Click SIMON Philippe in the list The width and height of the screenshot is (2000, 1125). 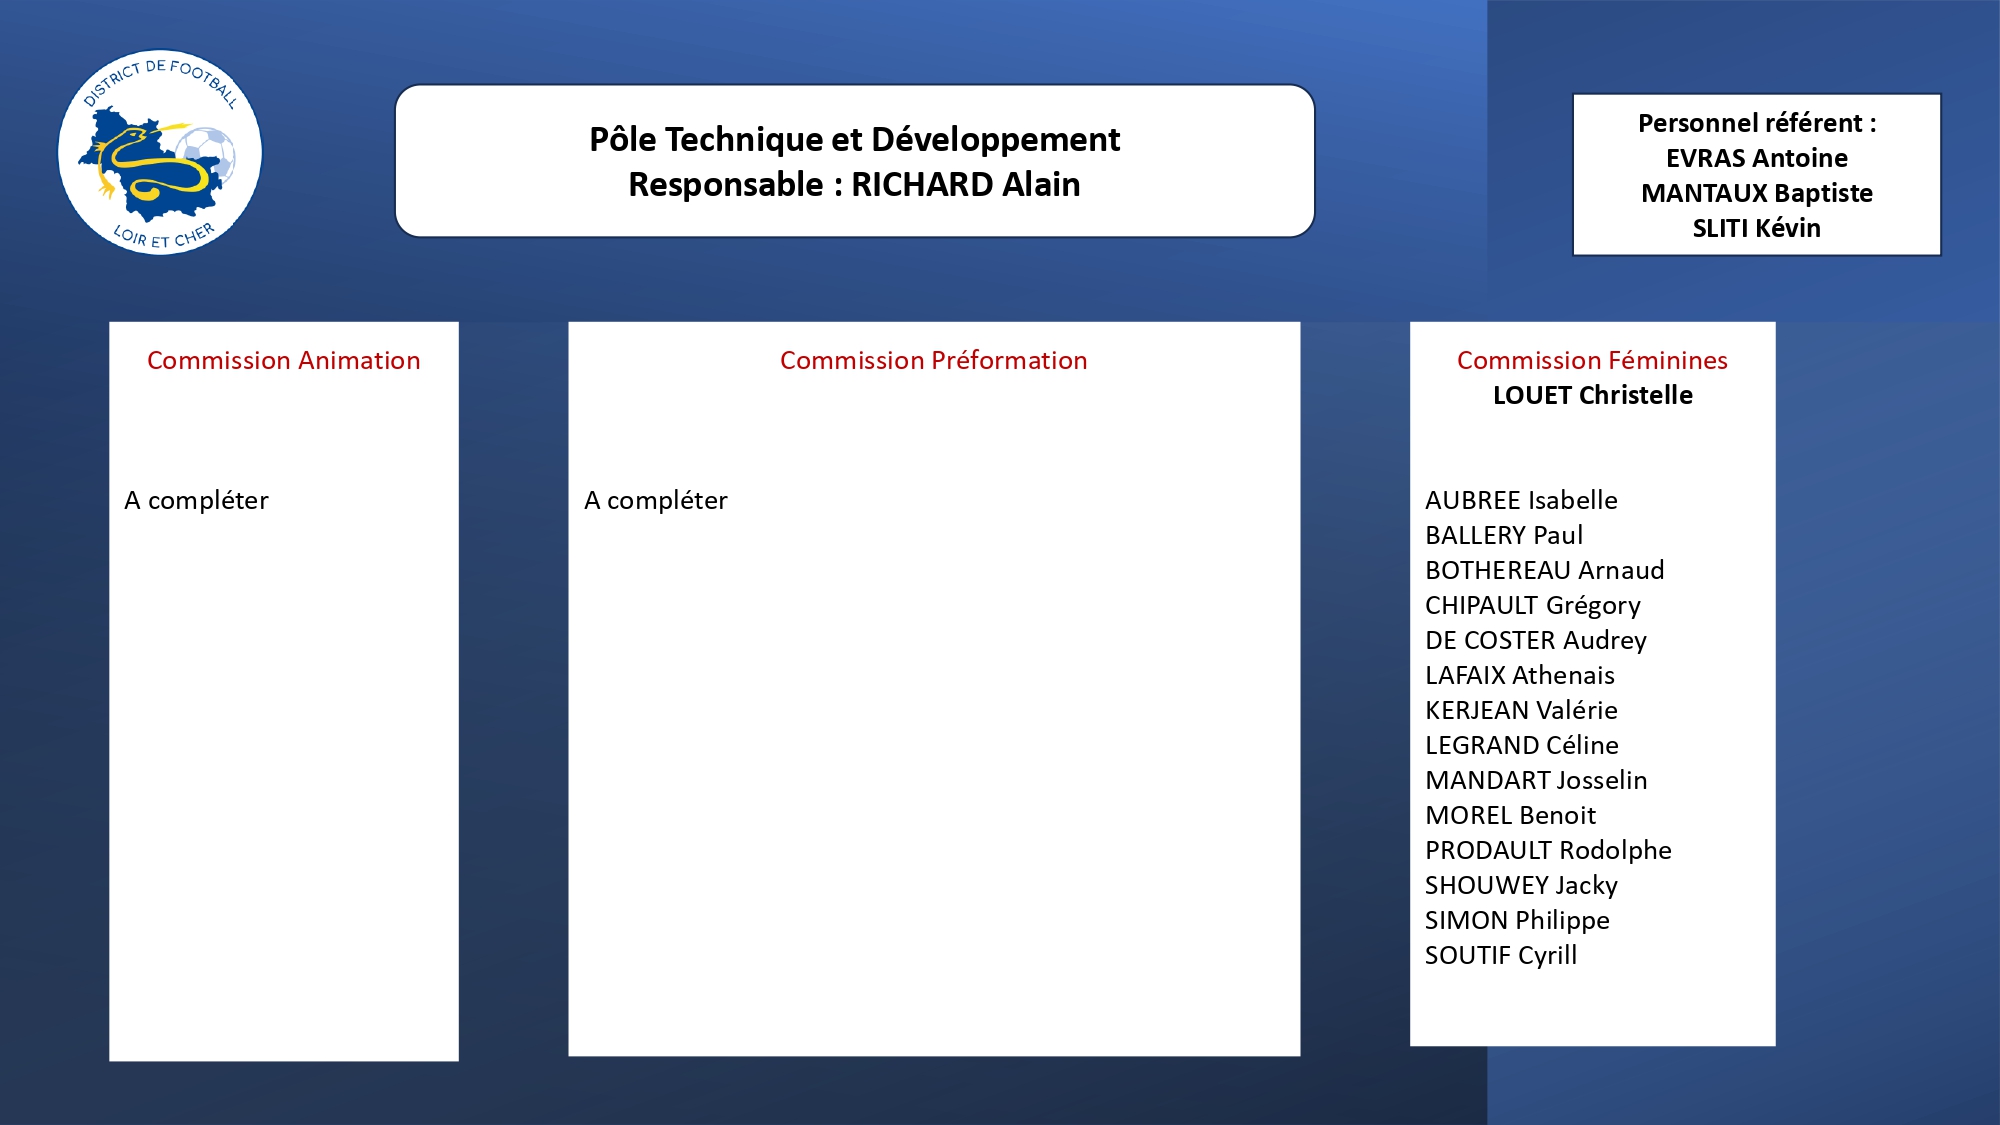pyautogui.click(x=1517, y=920)
